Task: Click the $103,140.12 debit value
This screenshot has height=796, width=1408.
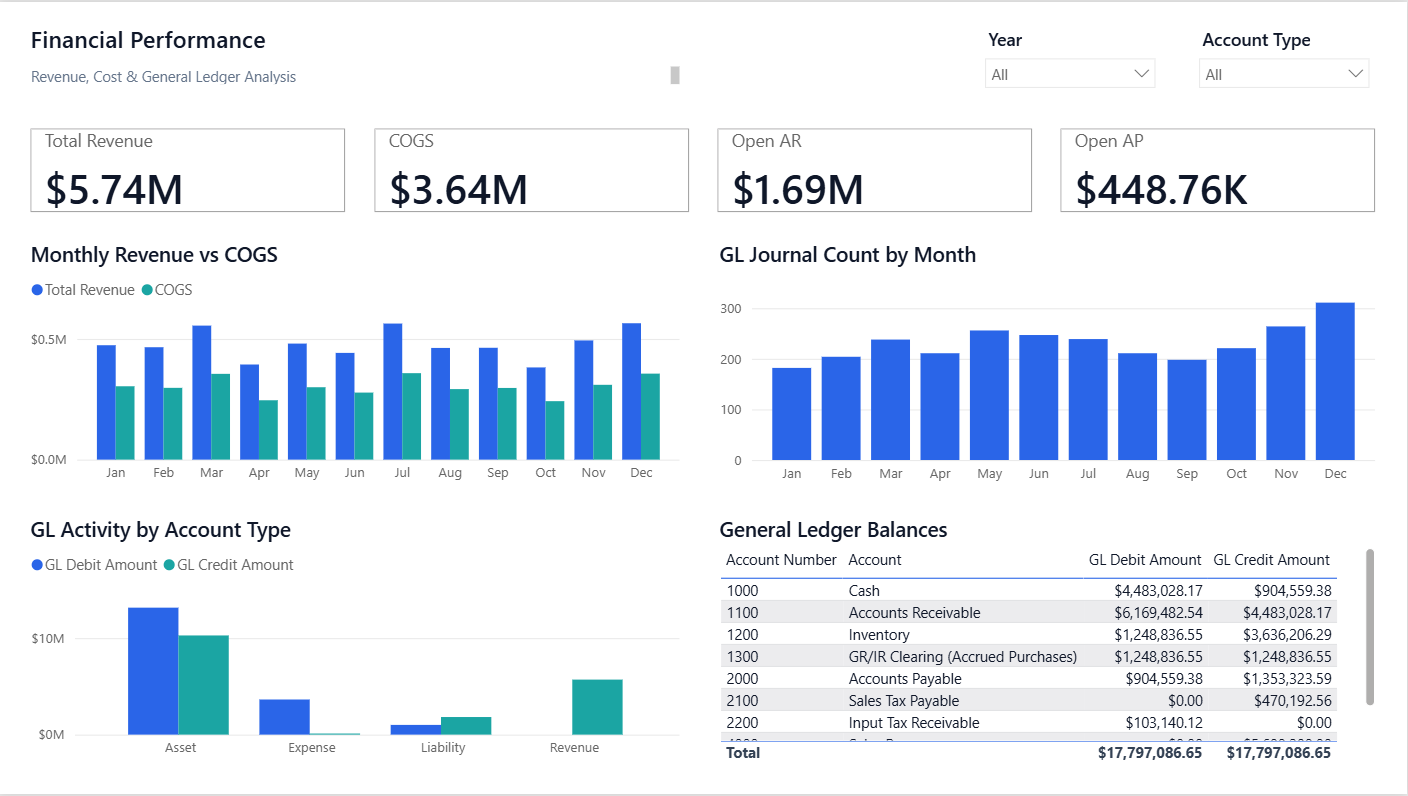Action: [1164, 723]
